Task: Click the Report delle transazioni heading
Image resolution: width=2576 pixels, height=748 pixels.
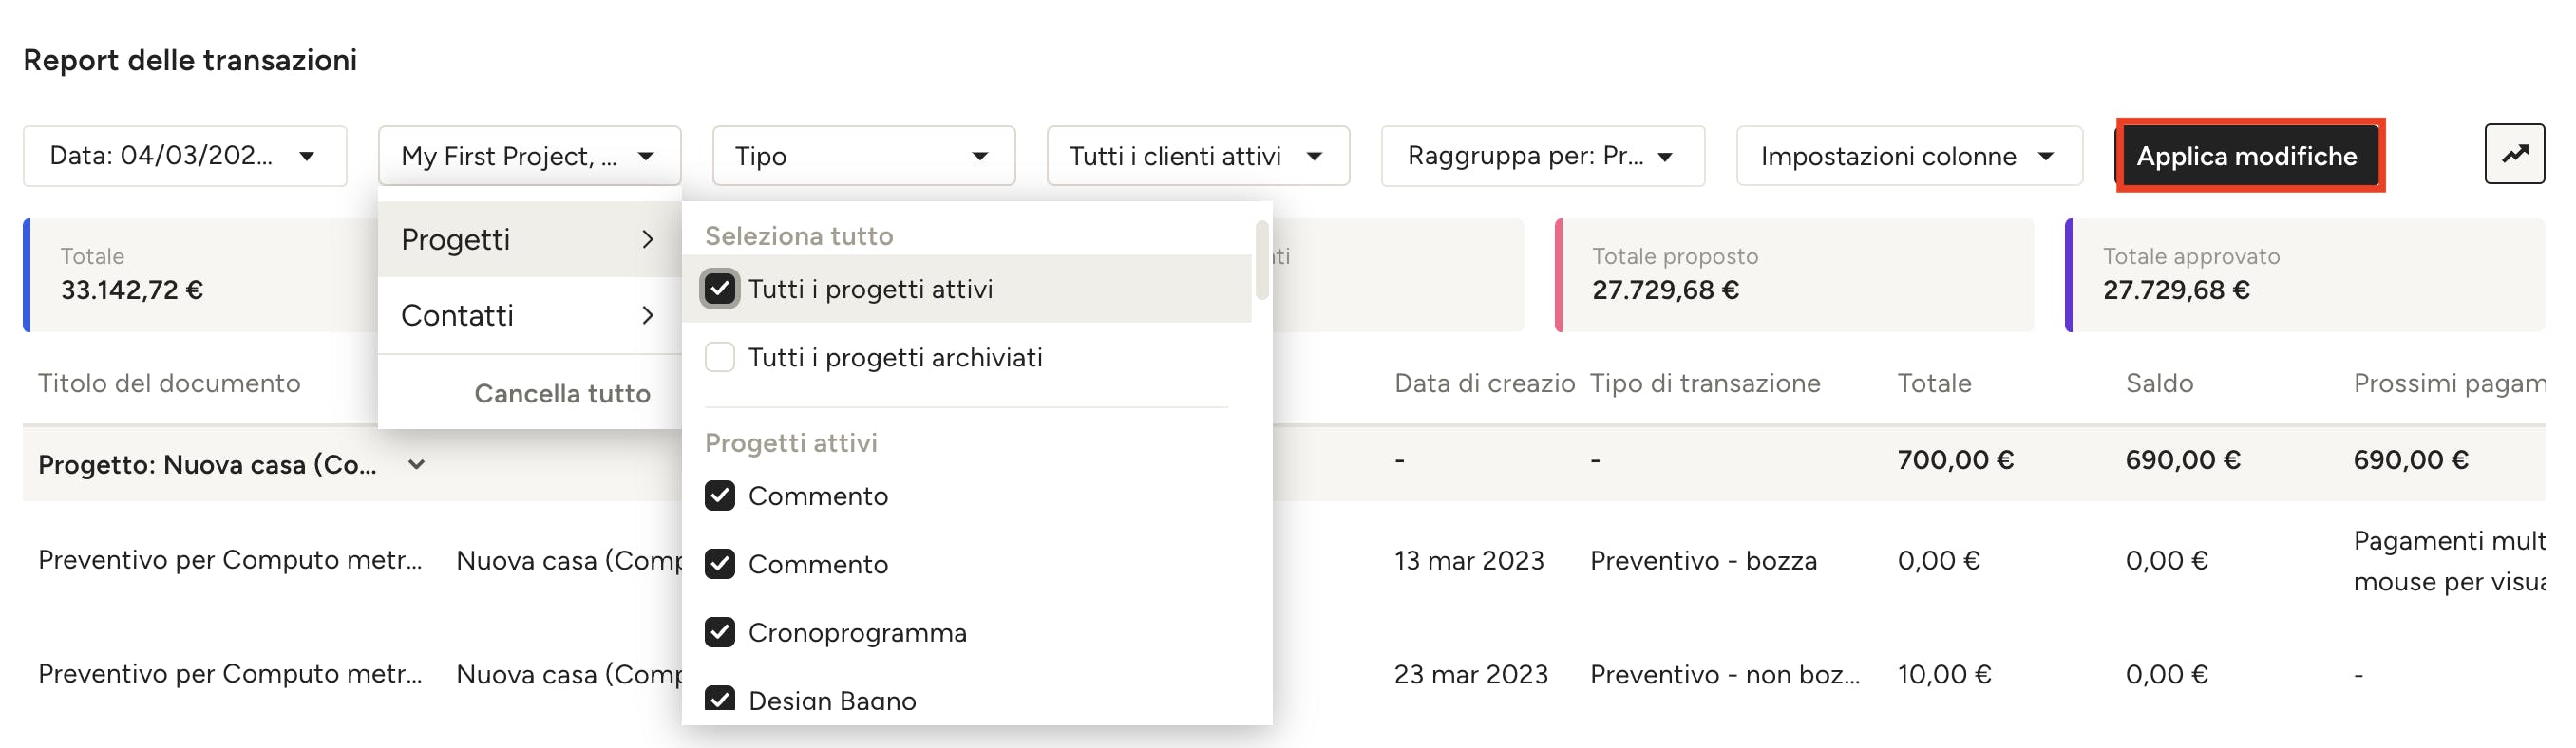Action: [x=190, y=60]
